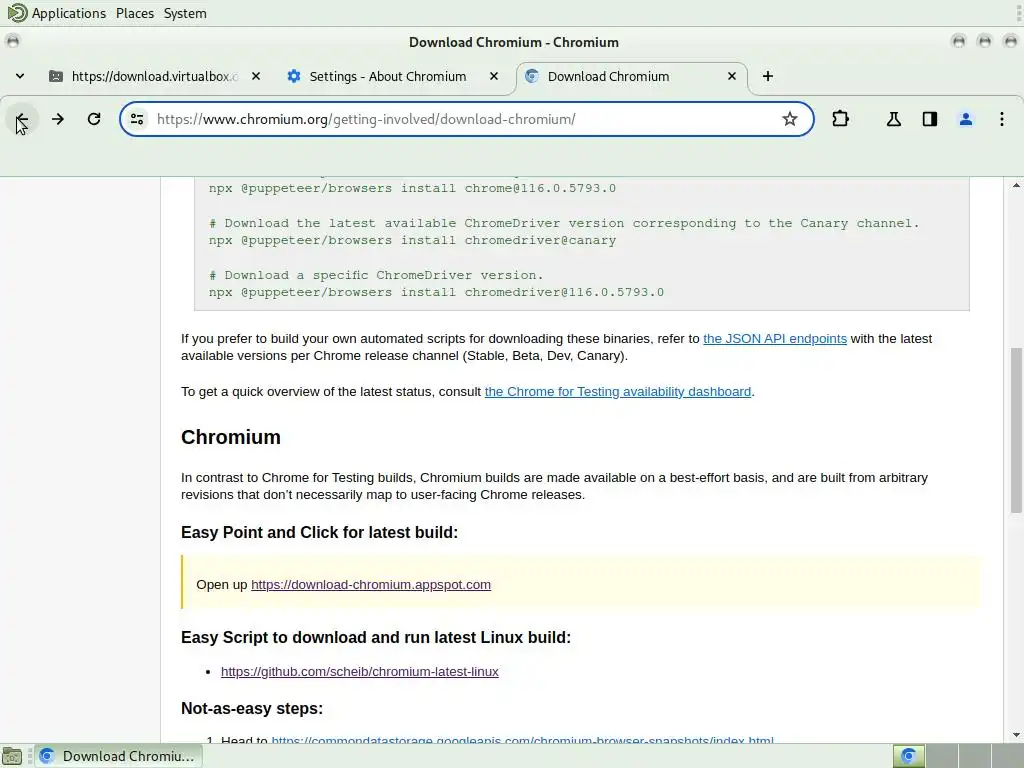Open the JSON API endpoints link
The height and width of the screenshot is (768, 1024).
[x=775, y=339]
